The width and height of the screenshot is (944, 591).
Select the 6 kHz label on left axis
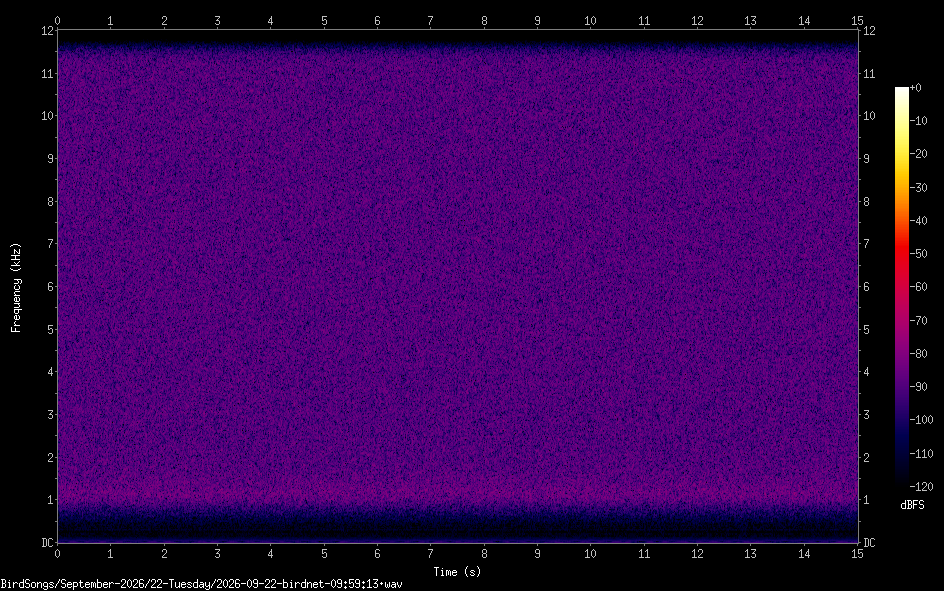(51, 286)
